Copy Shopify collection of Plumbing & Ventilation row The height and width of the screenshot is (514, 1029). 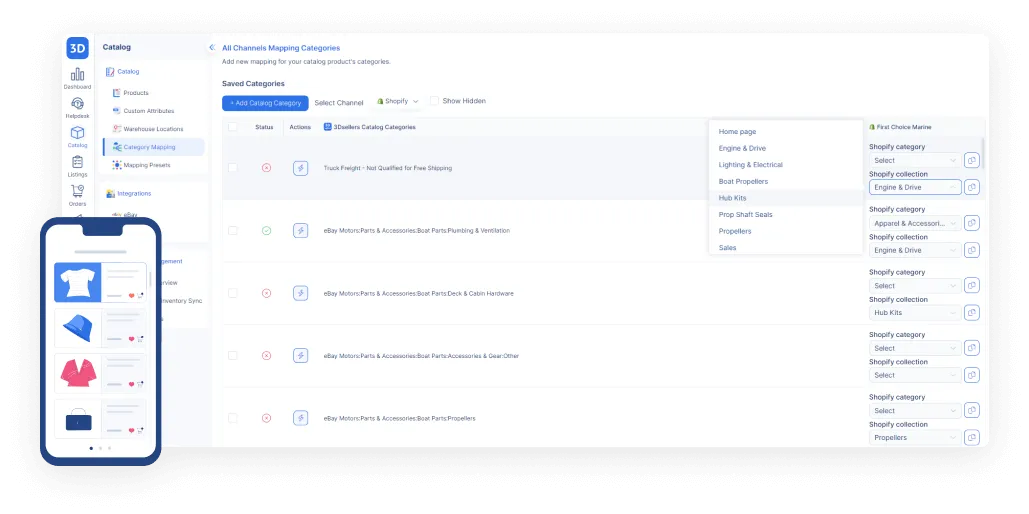pyautogui.click(x=972, y=250)
